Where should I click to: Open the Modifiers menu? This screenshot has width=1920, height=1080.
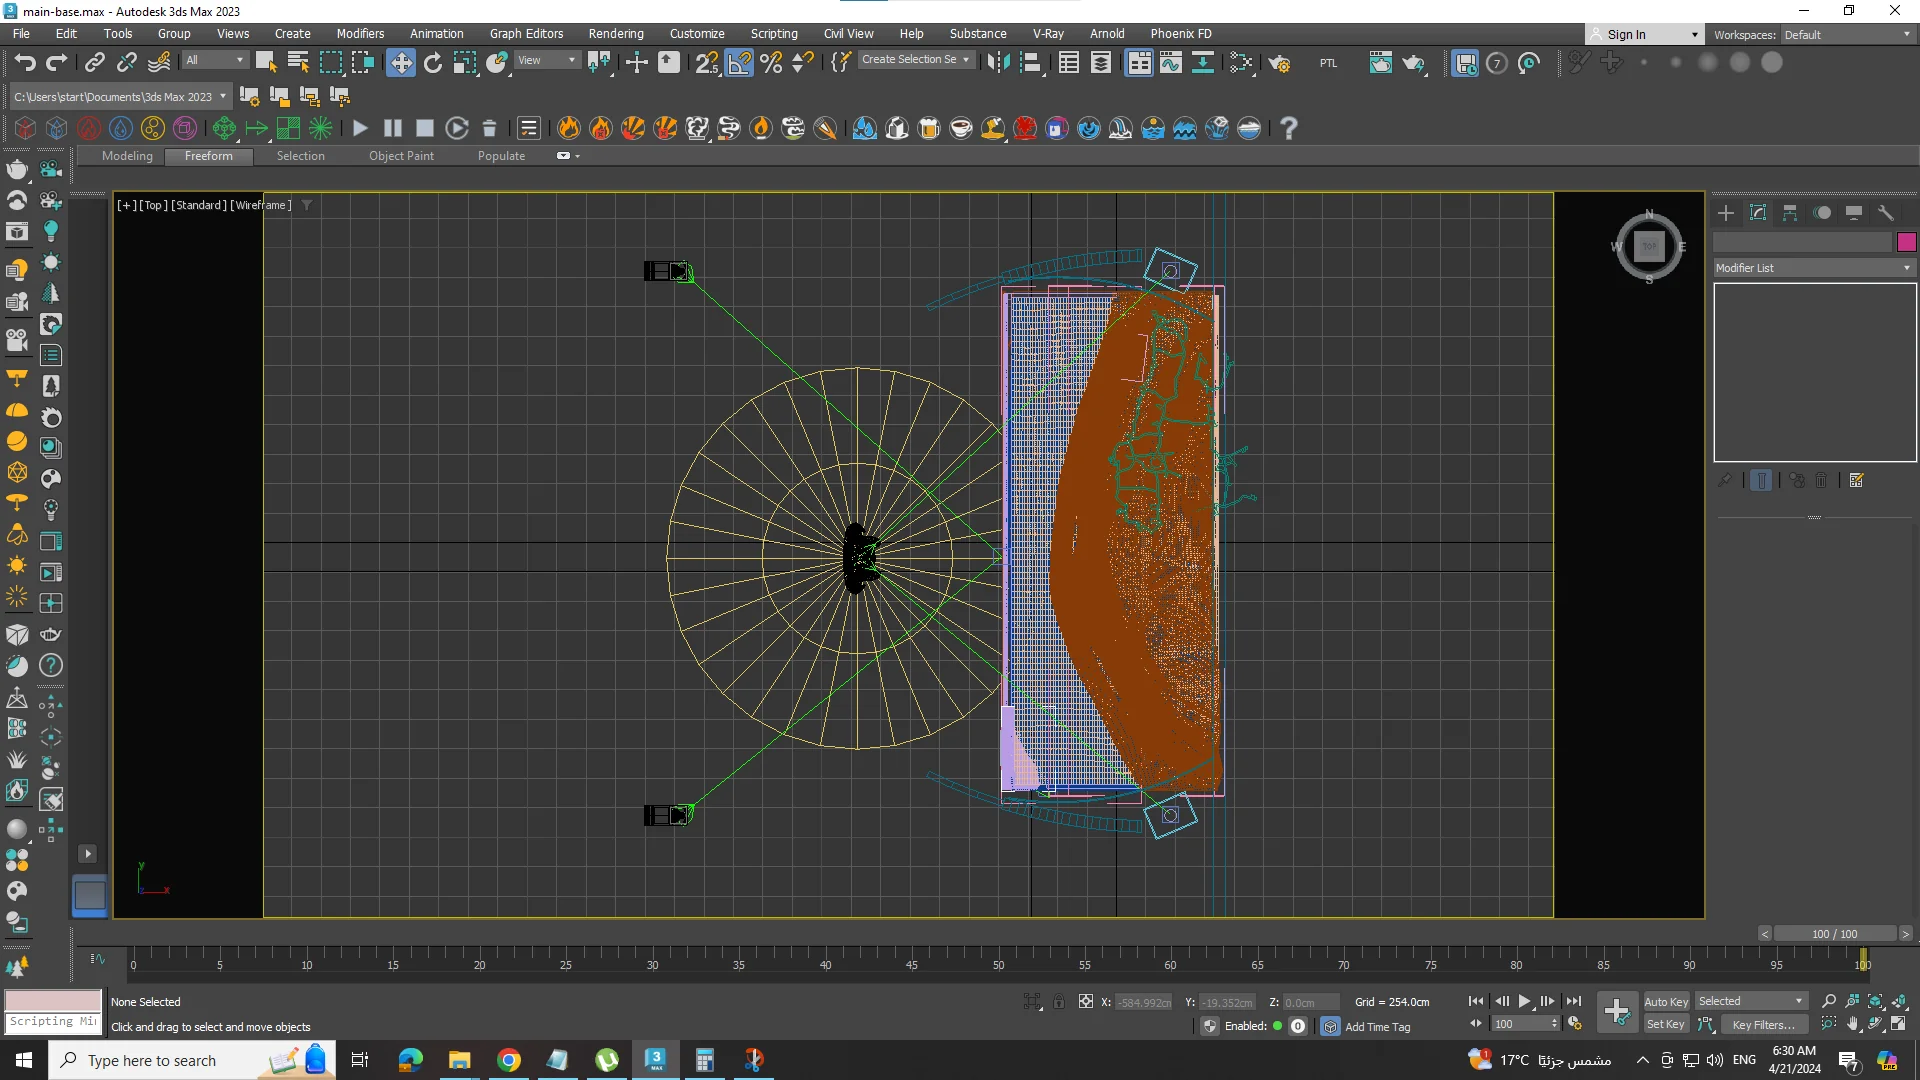[360, 34]
